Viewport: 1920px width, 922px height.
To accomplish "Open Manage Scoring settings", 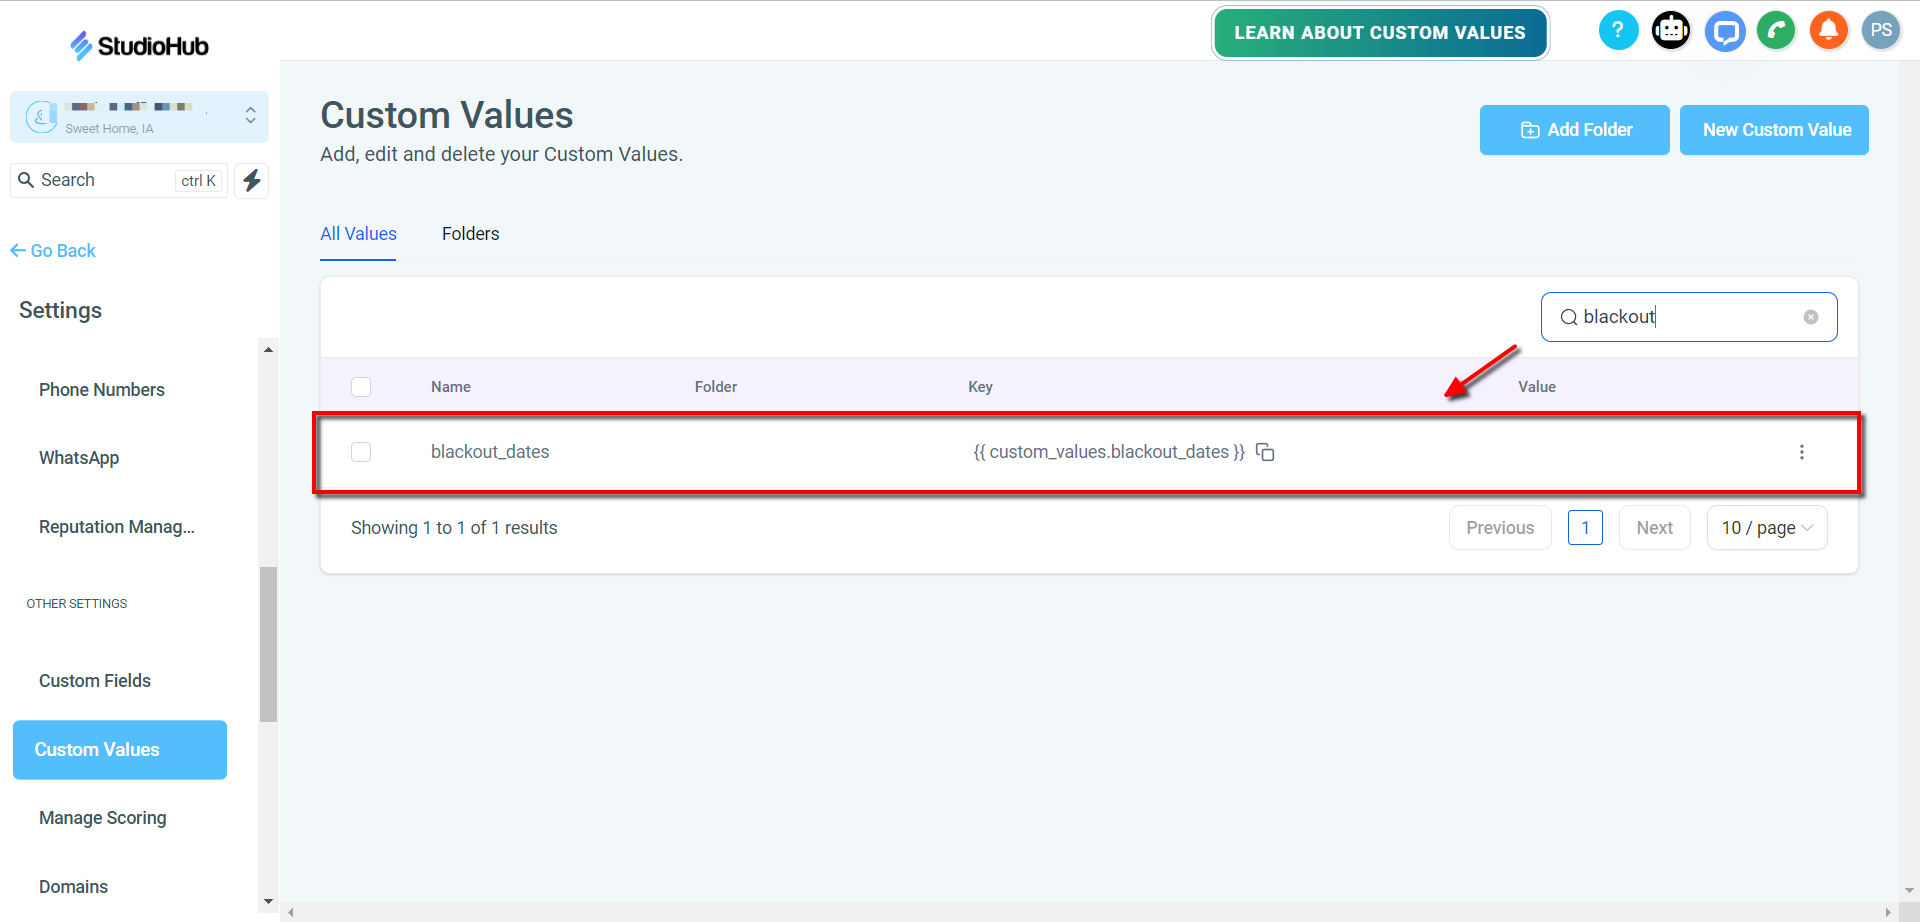I will 103,818.
